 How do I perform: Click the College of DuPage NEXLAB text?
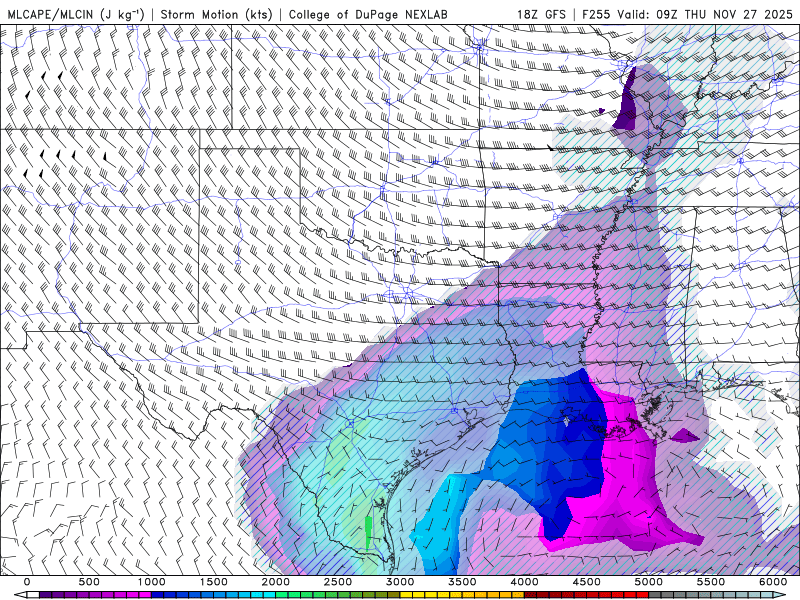coord(368,14)
